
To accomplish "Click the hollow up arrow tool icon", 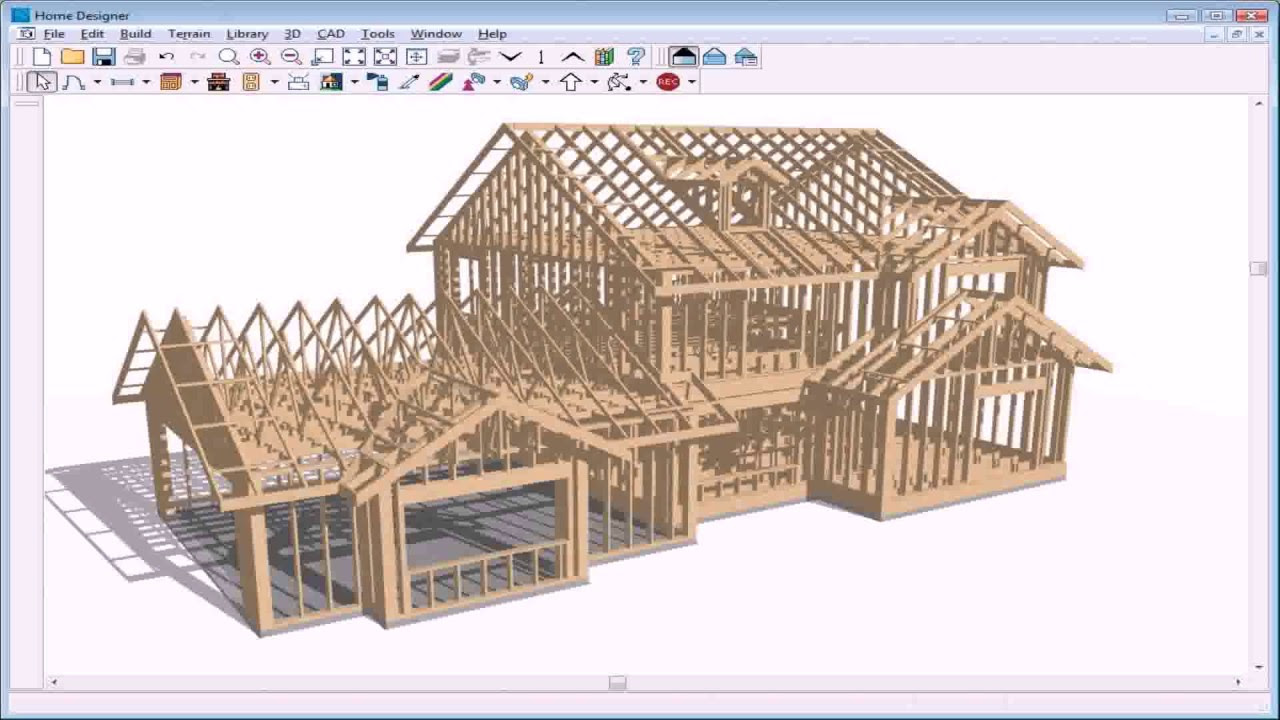I will (x=570, y=82).
